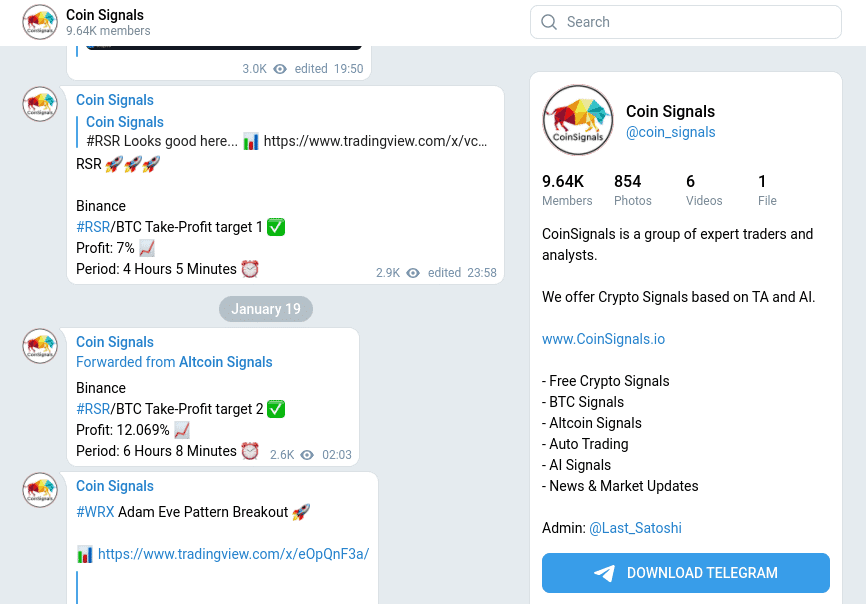Viewport: 866px width, 604px height.
Task: Click the Coin Signals avatar in the top header
Action: [40, 22]
